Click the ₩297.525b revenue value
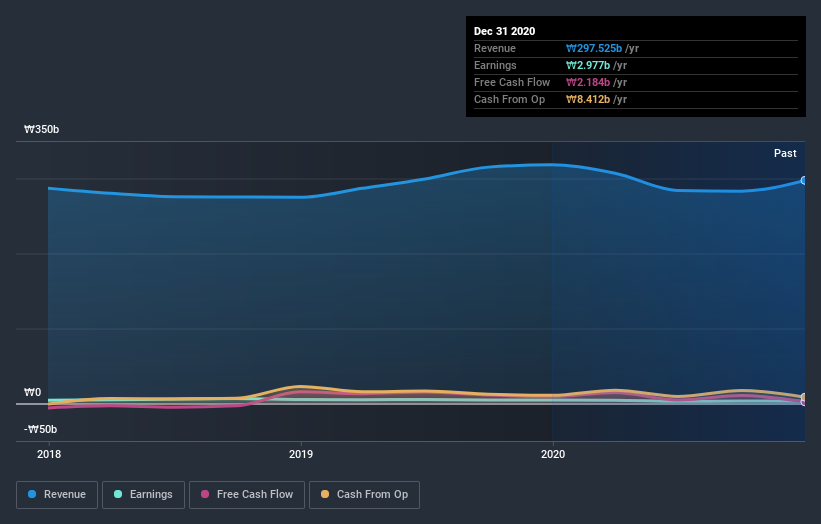The height and width of the screenshot is (524, 821). click(594, 49)
